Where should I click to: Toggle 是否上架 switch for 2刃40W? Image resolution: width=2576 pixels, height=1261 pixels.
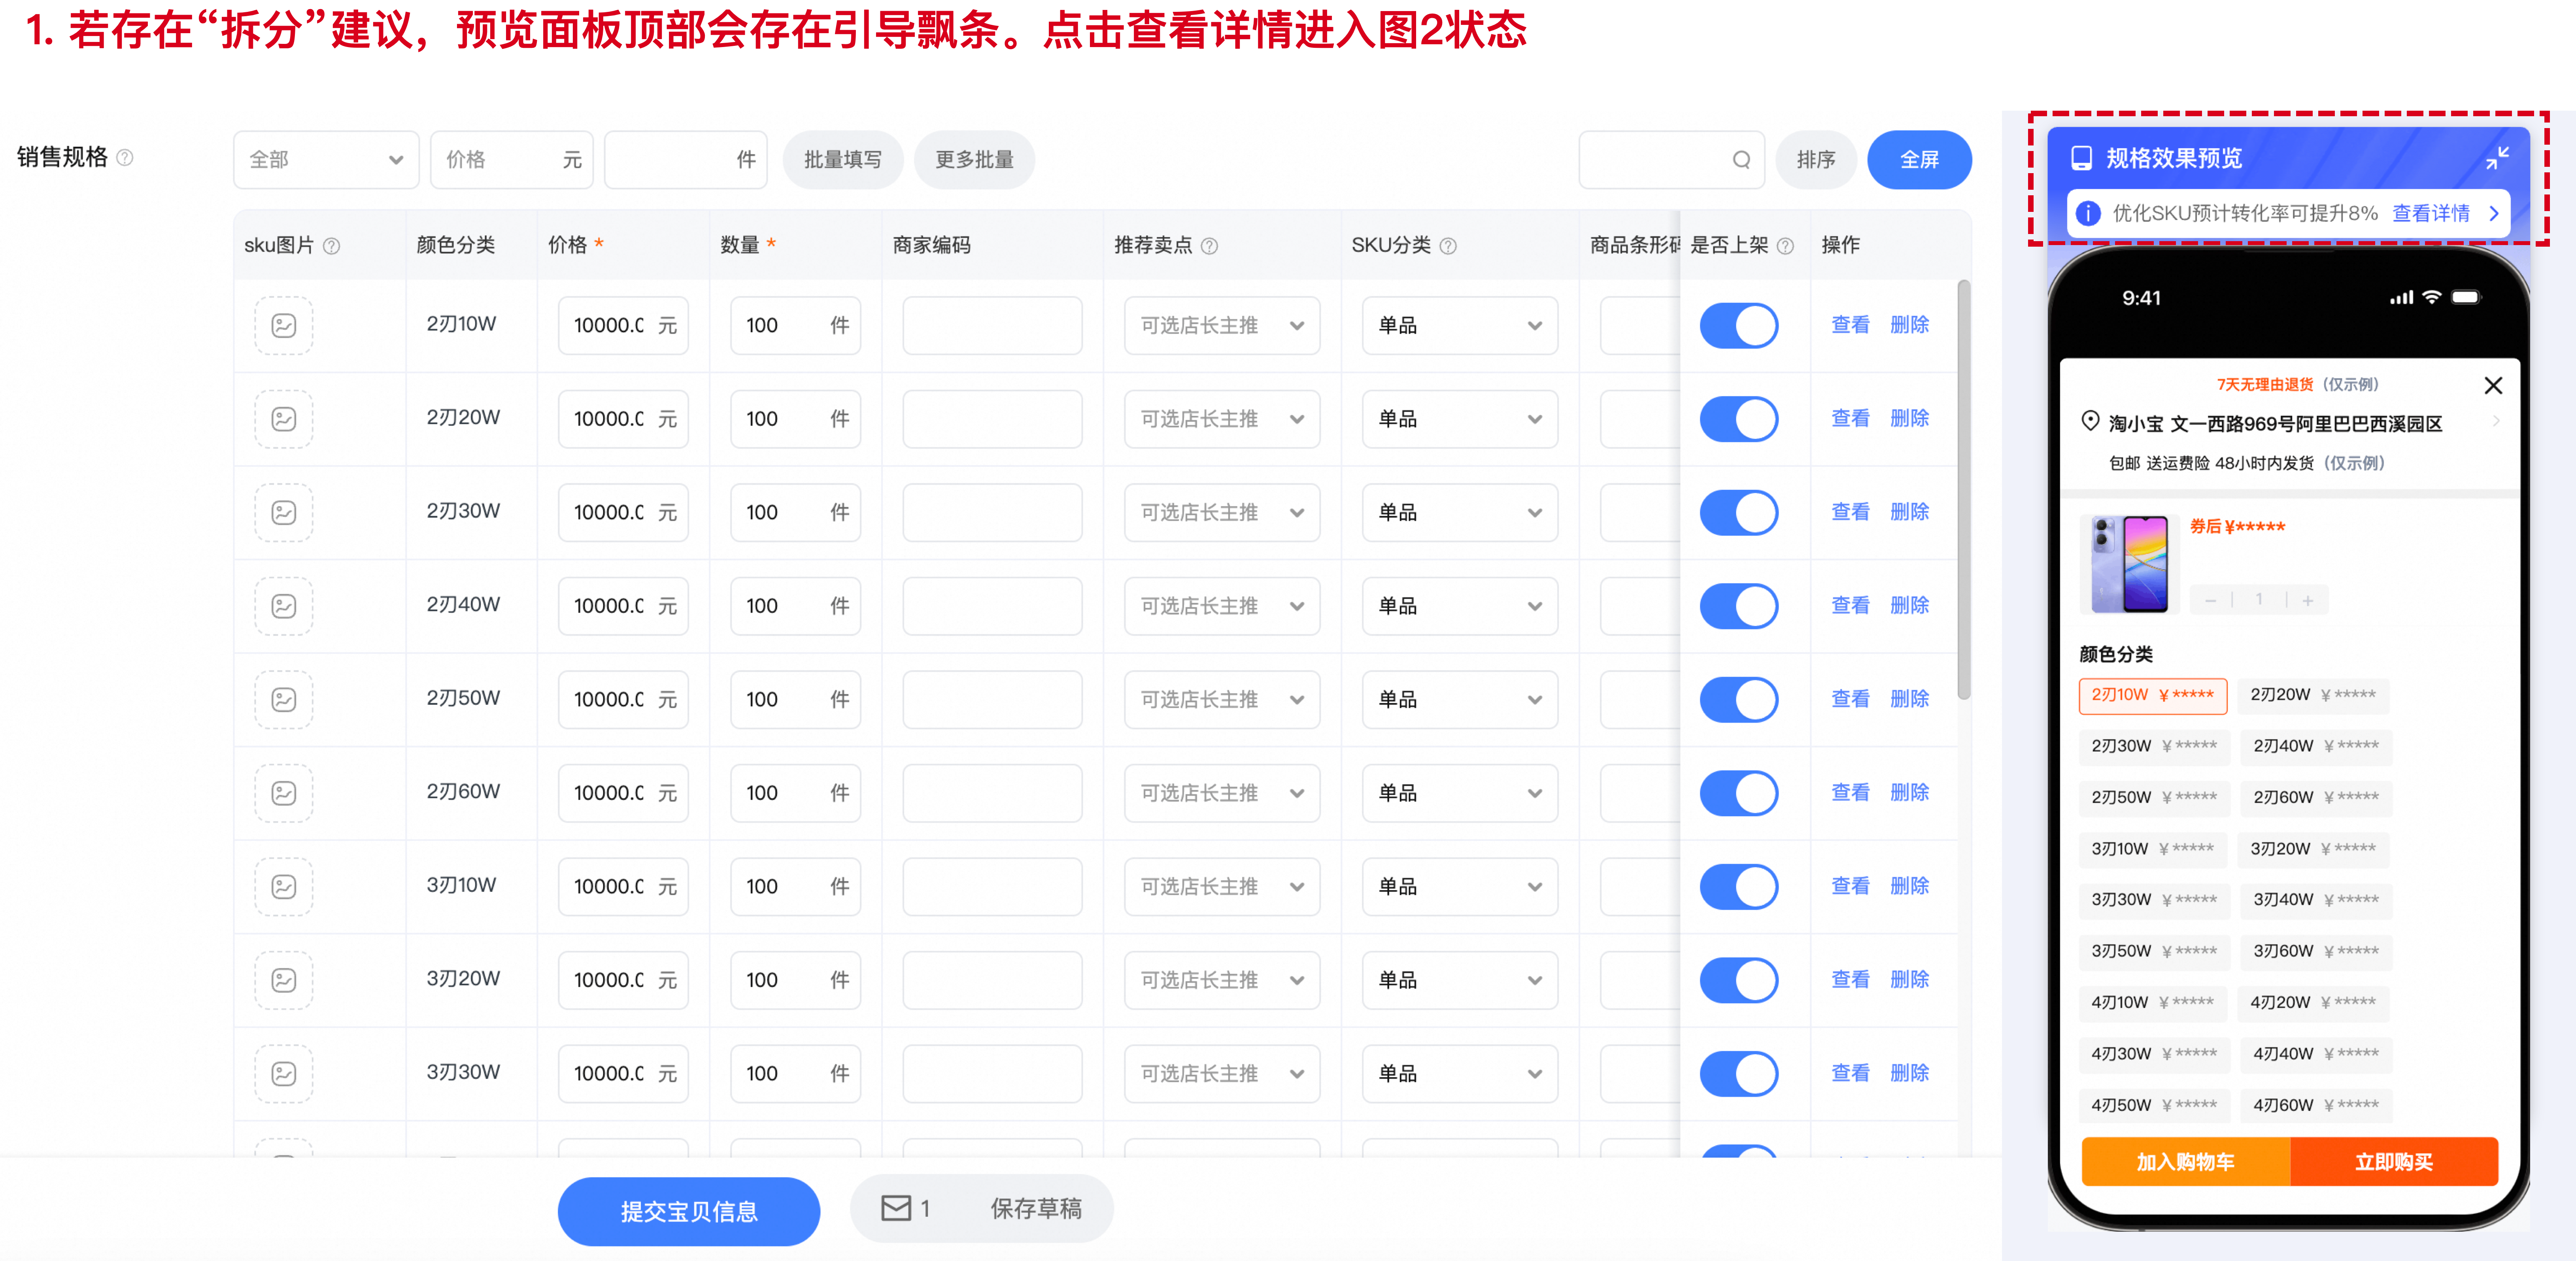point(1739,606)
